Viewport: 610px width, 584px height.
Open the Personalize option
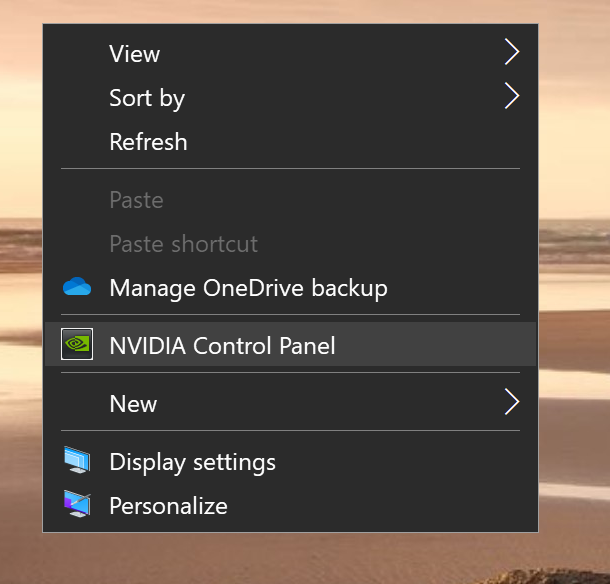pyautogui.click(x=290, y=505)
